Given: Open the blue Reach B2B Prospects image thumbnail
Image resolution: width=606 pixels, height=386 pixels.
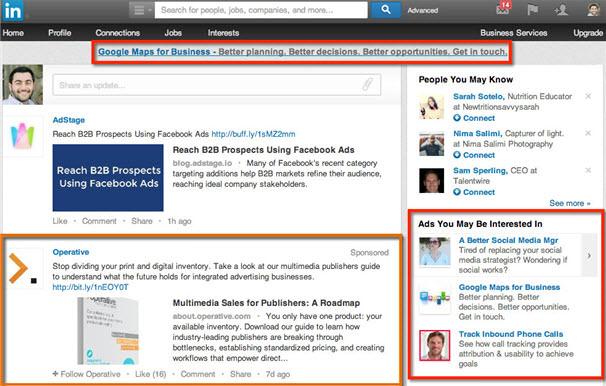Looking at the screenshot, I should (x=108, y=177).
